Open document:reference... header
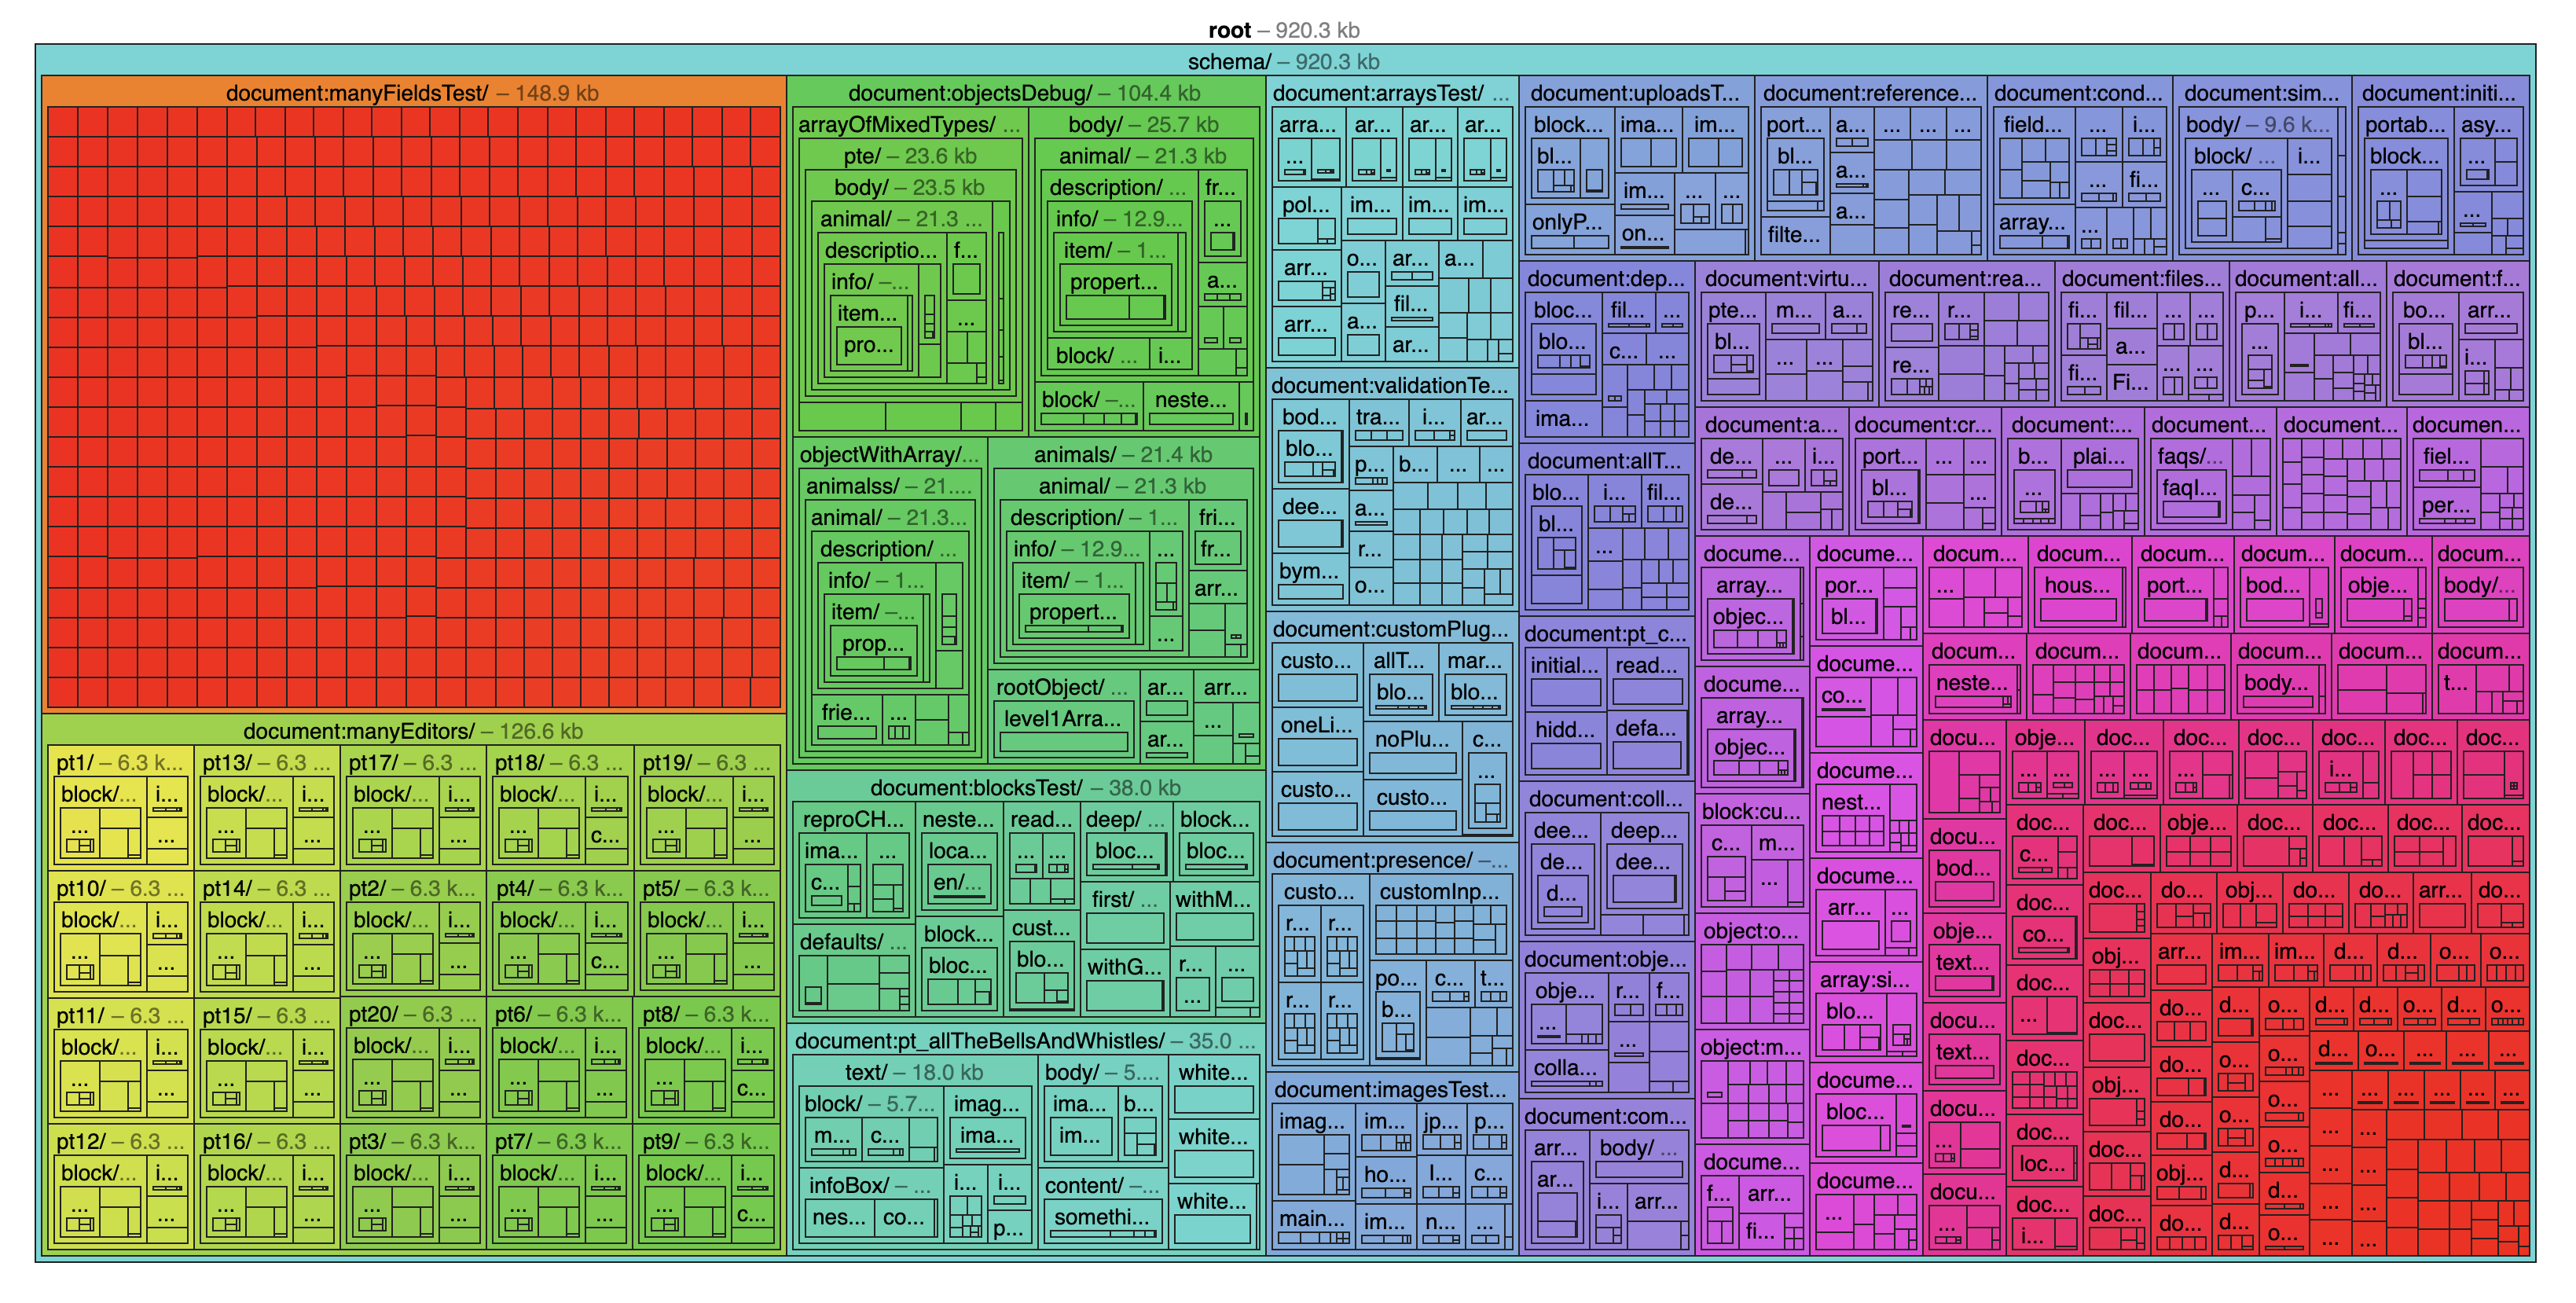This screenshot has height=1303, width=2576. coord(1870,93)
